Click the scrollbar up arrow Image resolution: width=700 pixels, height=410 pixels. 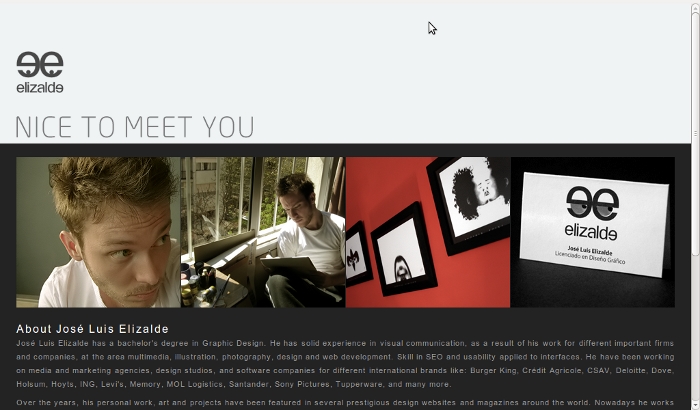[x=695, y=6]
